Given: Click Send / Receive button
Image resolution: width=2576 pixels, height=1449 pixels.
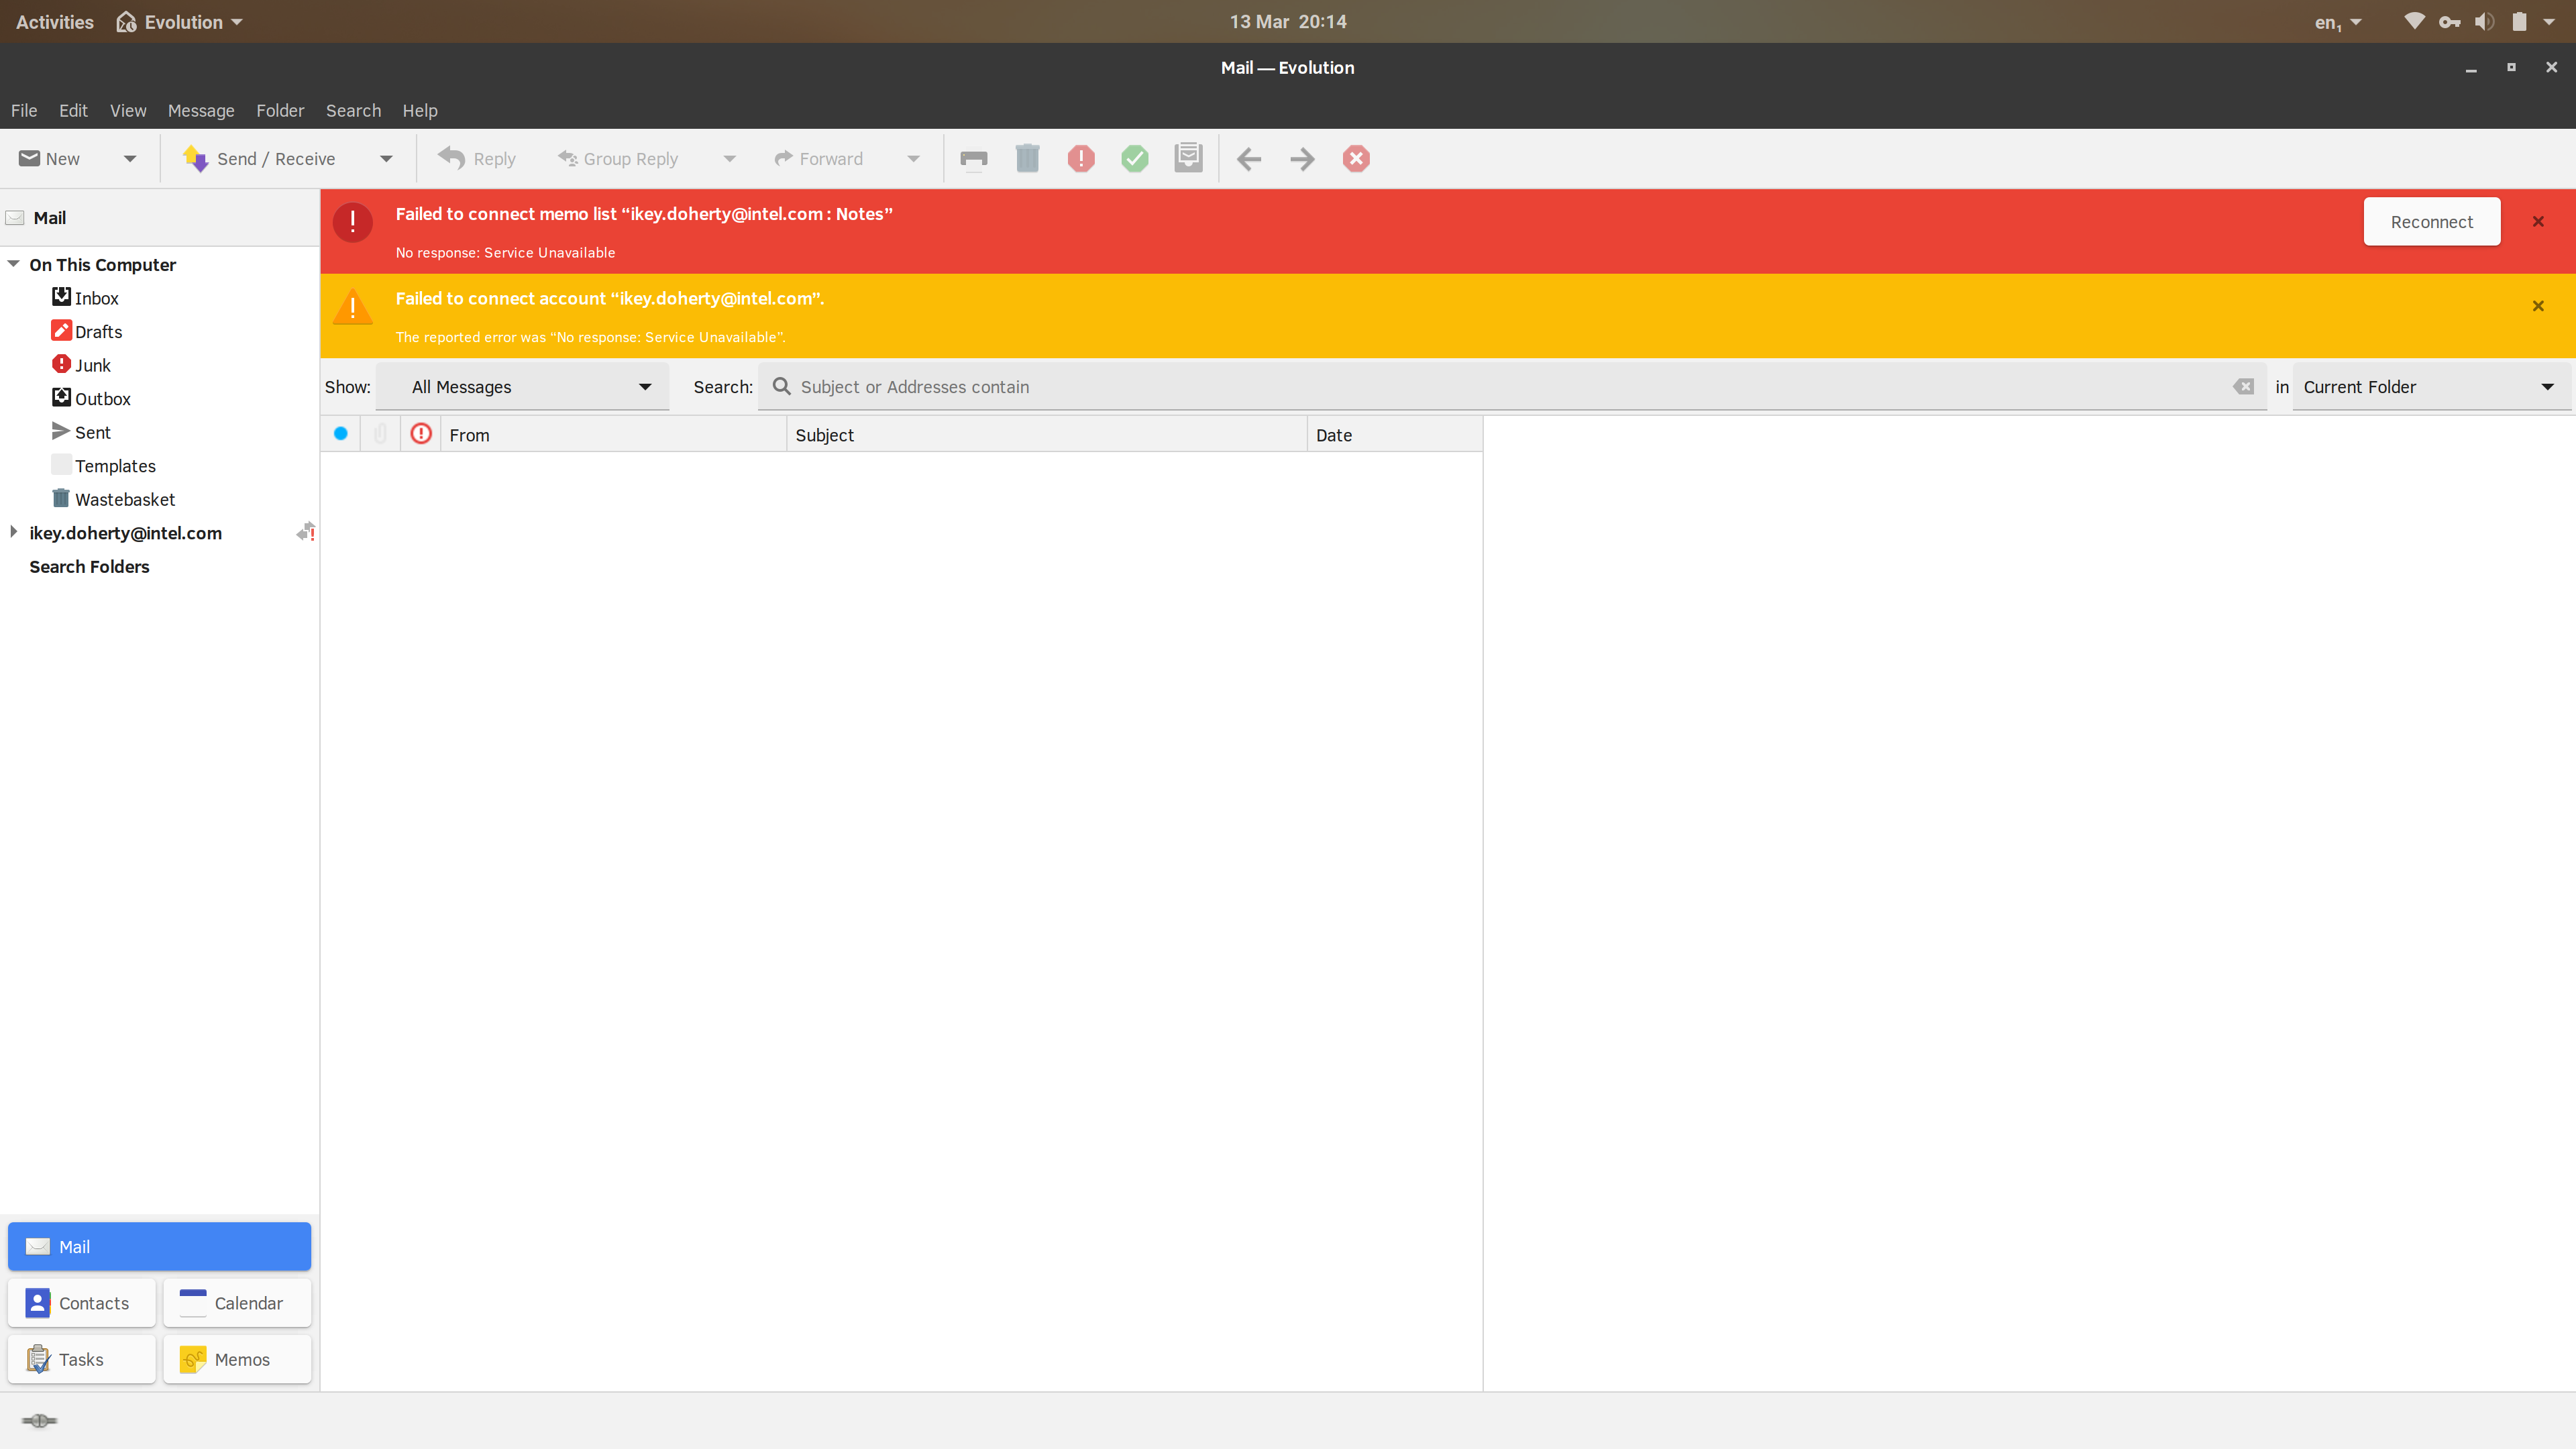Looking at the screenshot, I should 260,159.
